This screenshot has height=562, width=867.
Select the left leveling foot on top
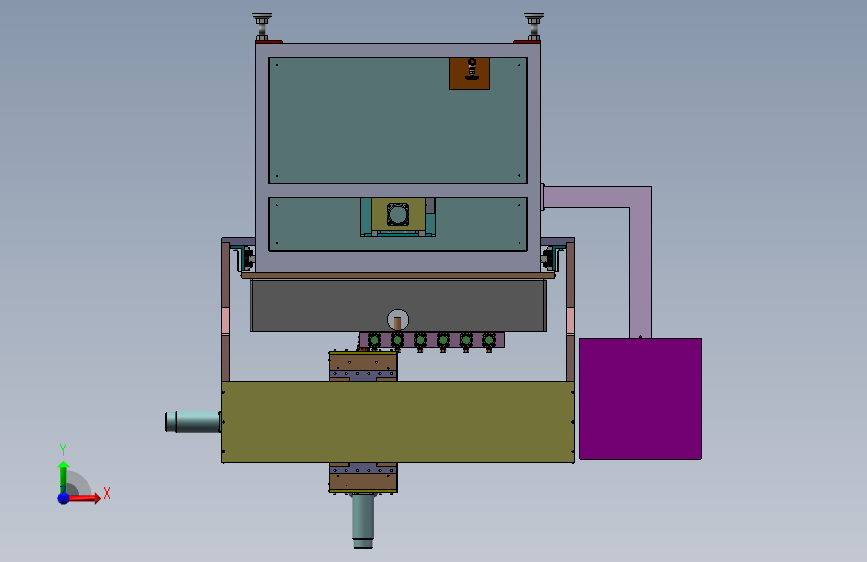[x=262, y=27]
